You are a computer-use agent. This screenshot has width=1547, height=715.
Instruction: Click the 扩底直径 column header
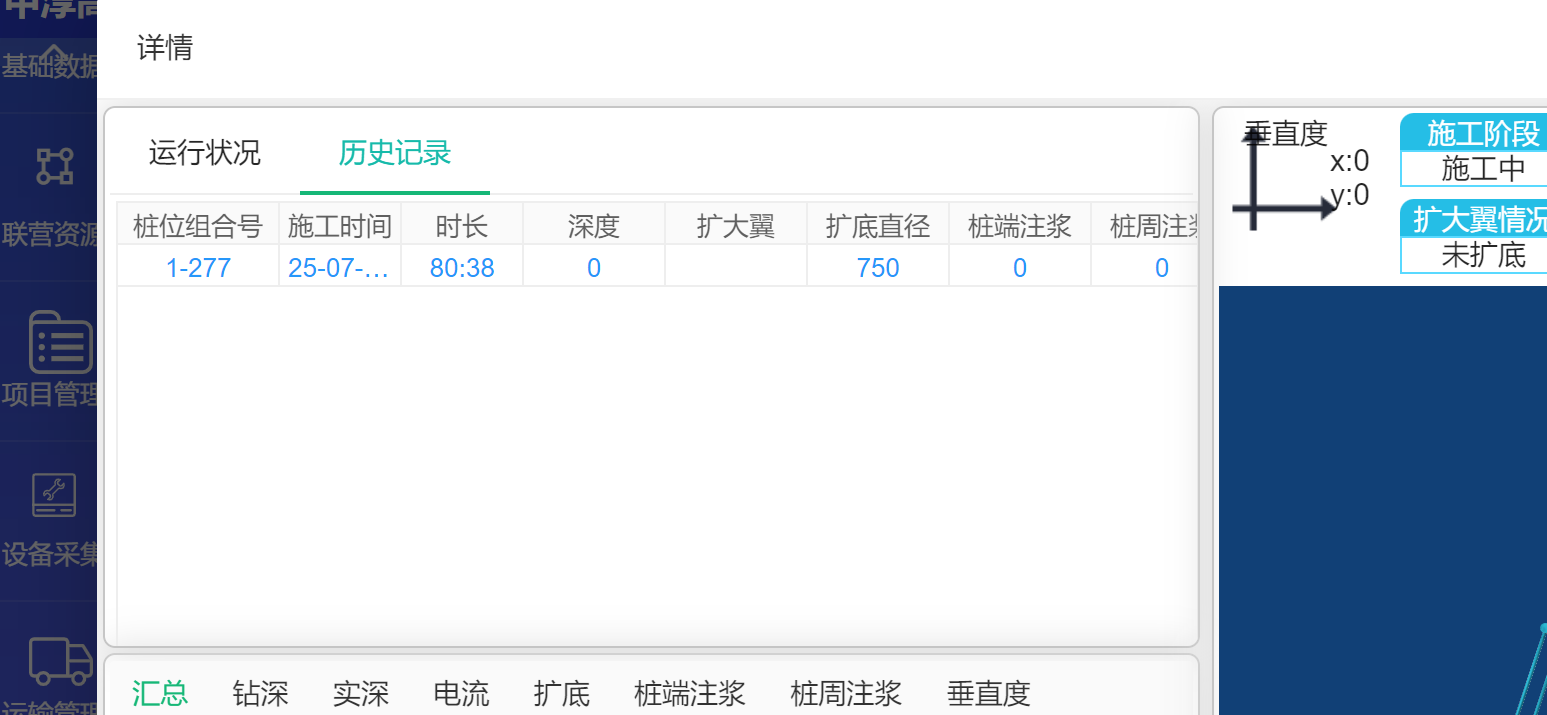click(878, 227)
